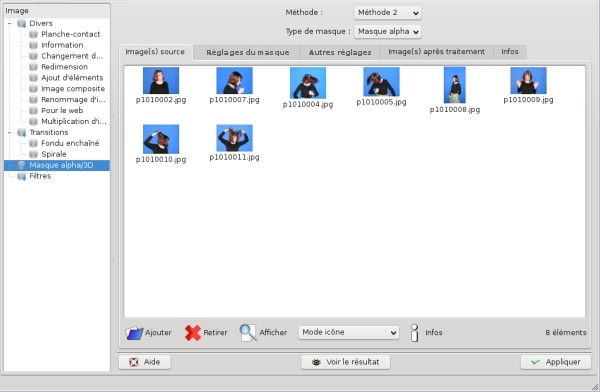
Task: Click the Filtres category icon
Action: [x=21, y=176]
